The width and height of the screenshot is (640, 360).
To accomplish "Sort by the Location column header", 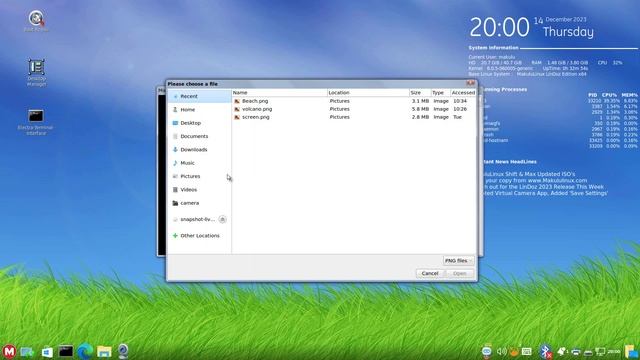I will pyautogui.click(x=368, y=93).
